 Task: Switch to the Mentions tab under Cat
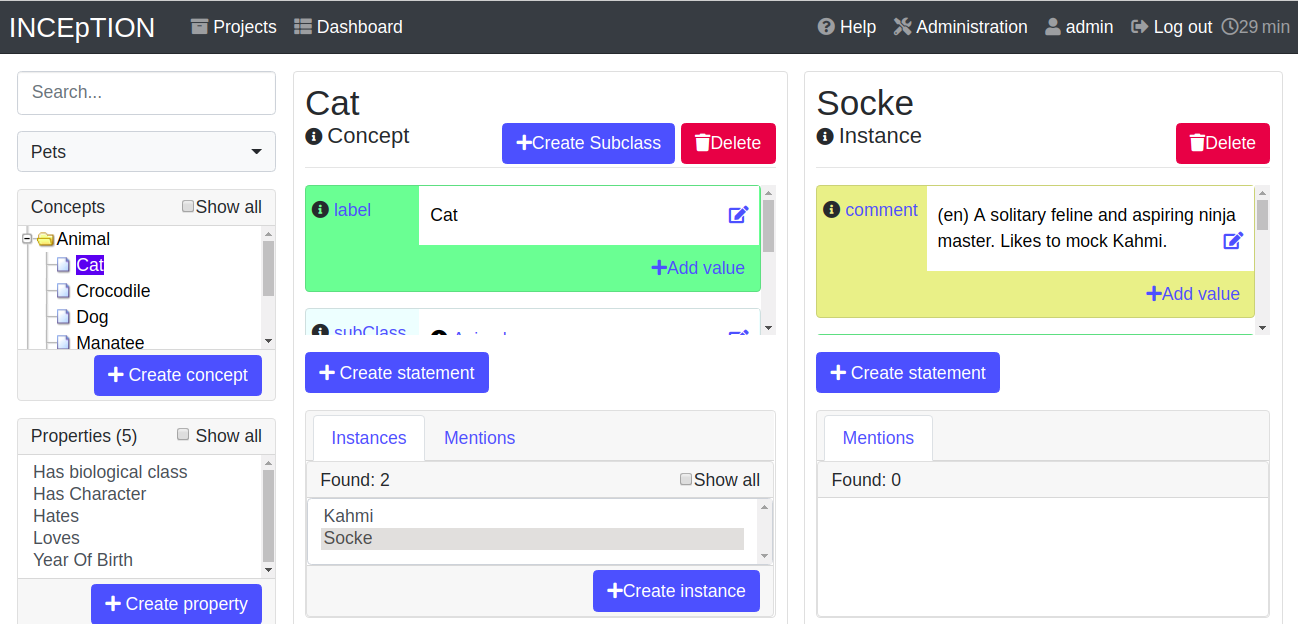pos(479,438)
